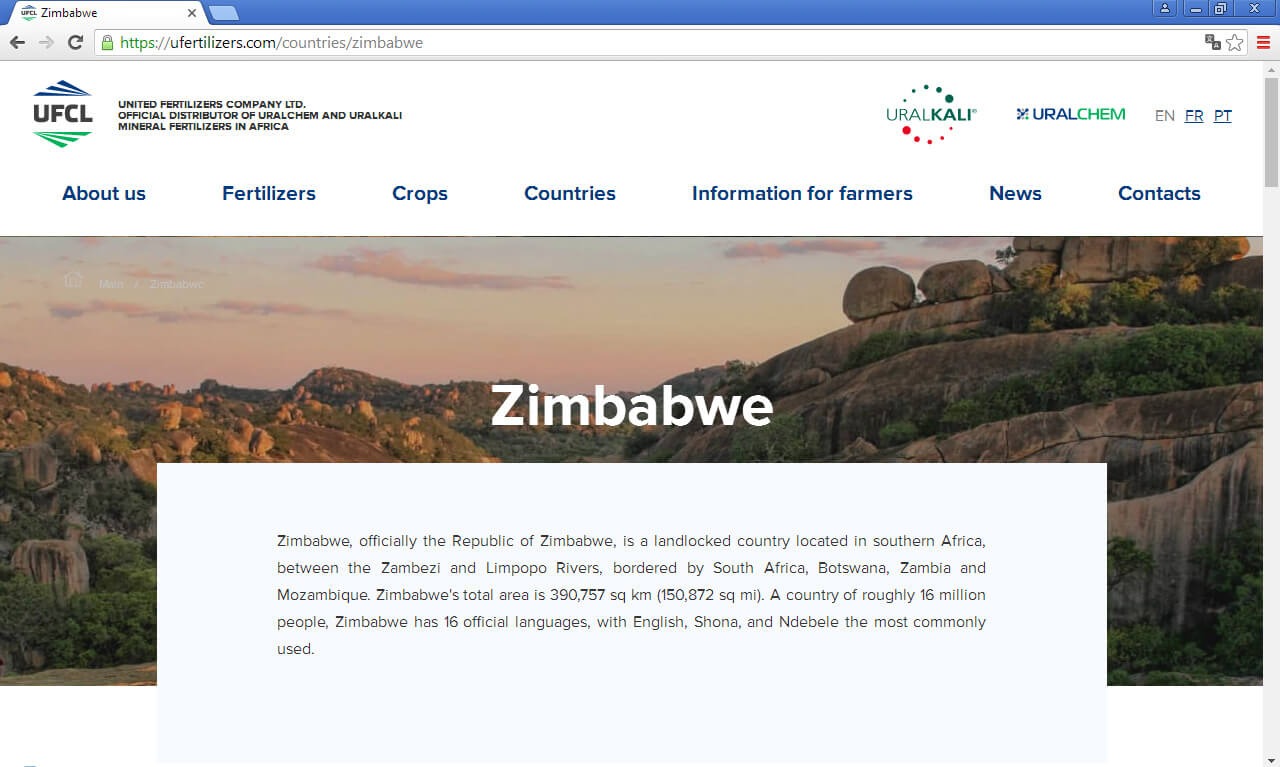Reload the page with the refresh icon
1280x767 pixels.
pyautogui.click(x=75, y=42)
